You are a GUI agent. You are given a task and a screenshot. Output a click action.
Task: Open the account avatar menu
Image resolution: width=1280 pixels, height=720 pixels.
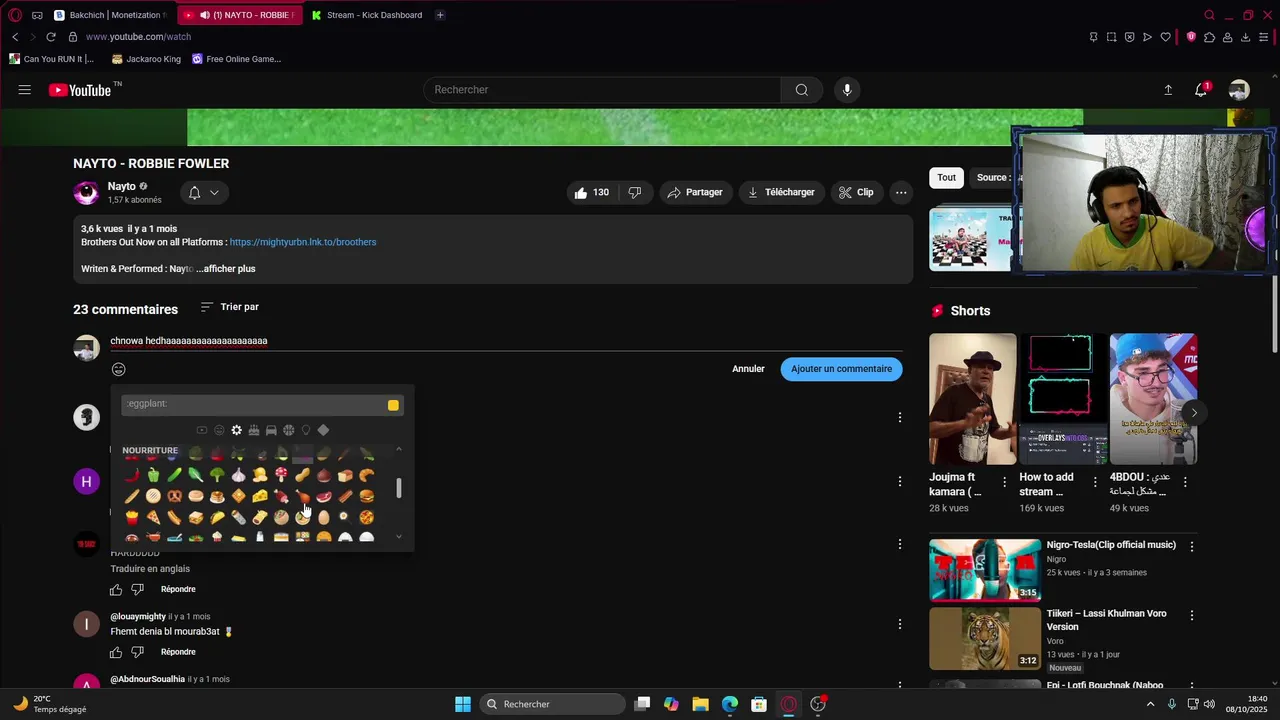pyautogui.click(x=1239, y=90)
